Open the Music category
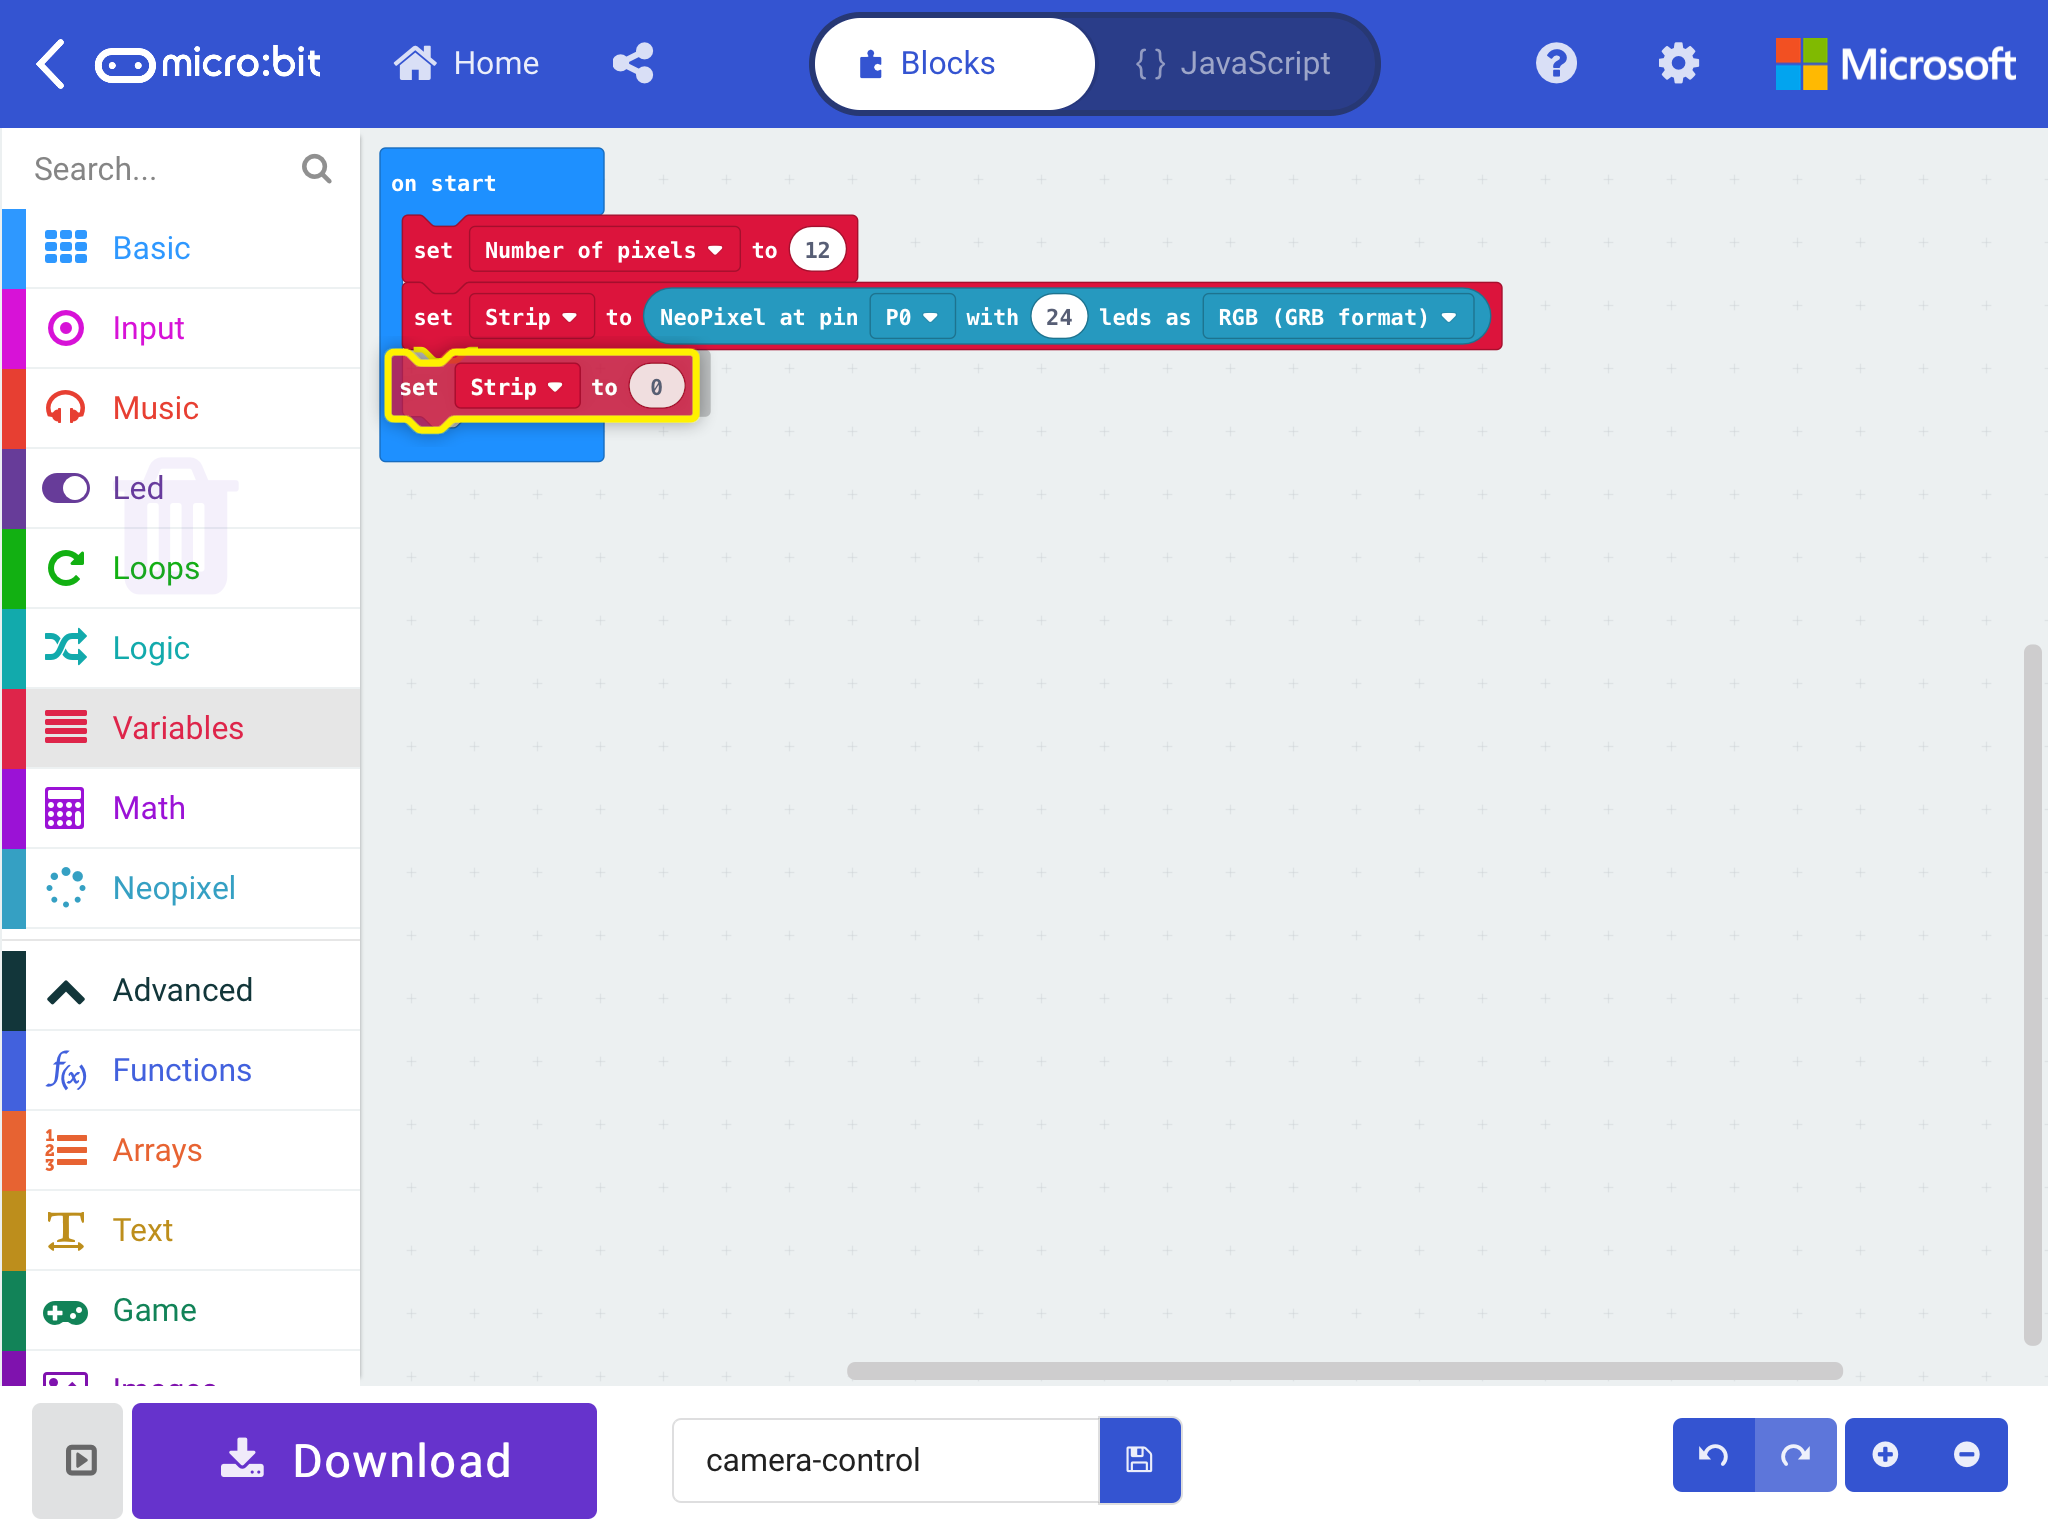The width and height of the screenshot is (2048, 1536). click(x=154, y=408)
